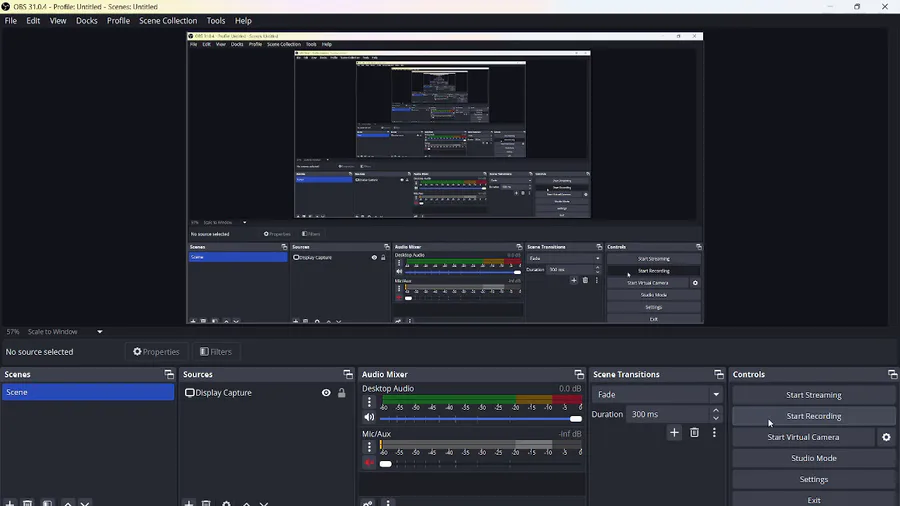Click the 57% zoom value
Viewport: 900px width, 506px height.
click(x=13, y=332)
